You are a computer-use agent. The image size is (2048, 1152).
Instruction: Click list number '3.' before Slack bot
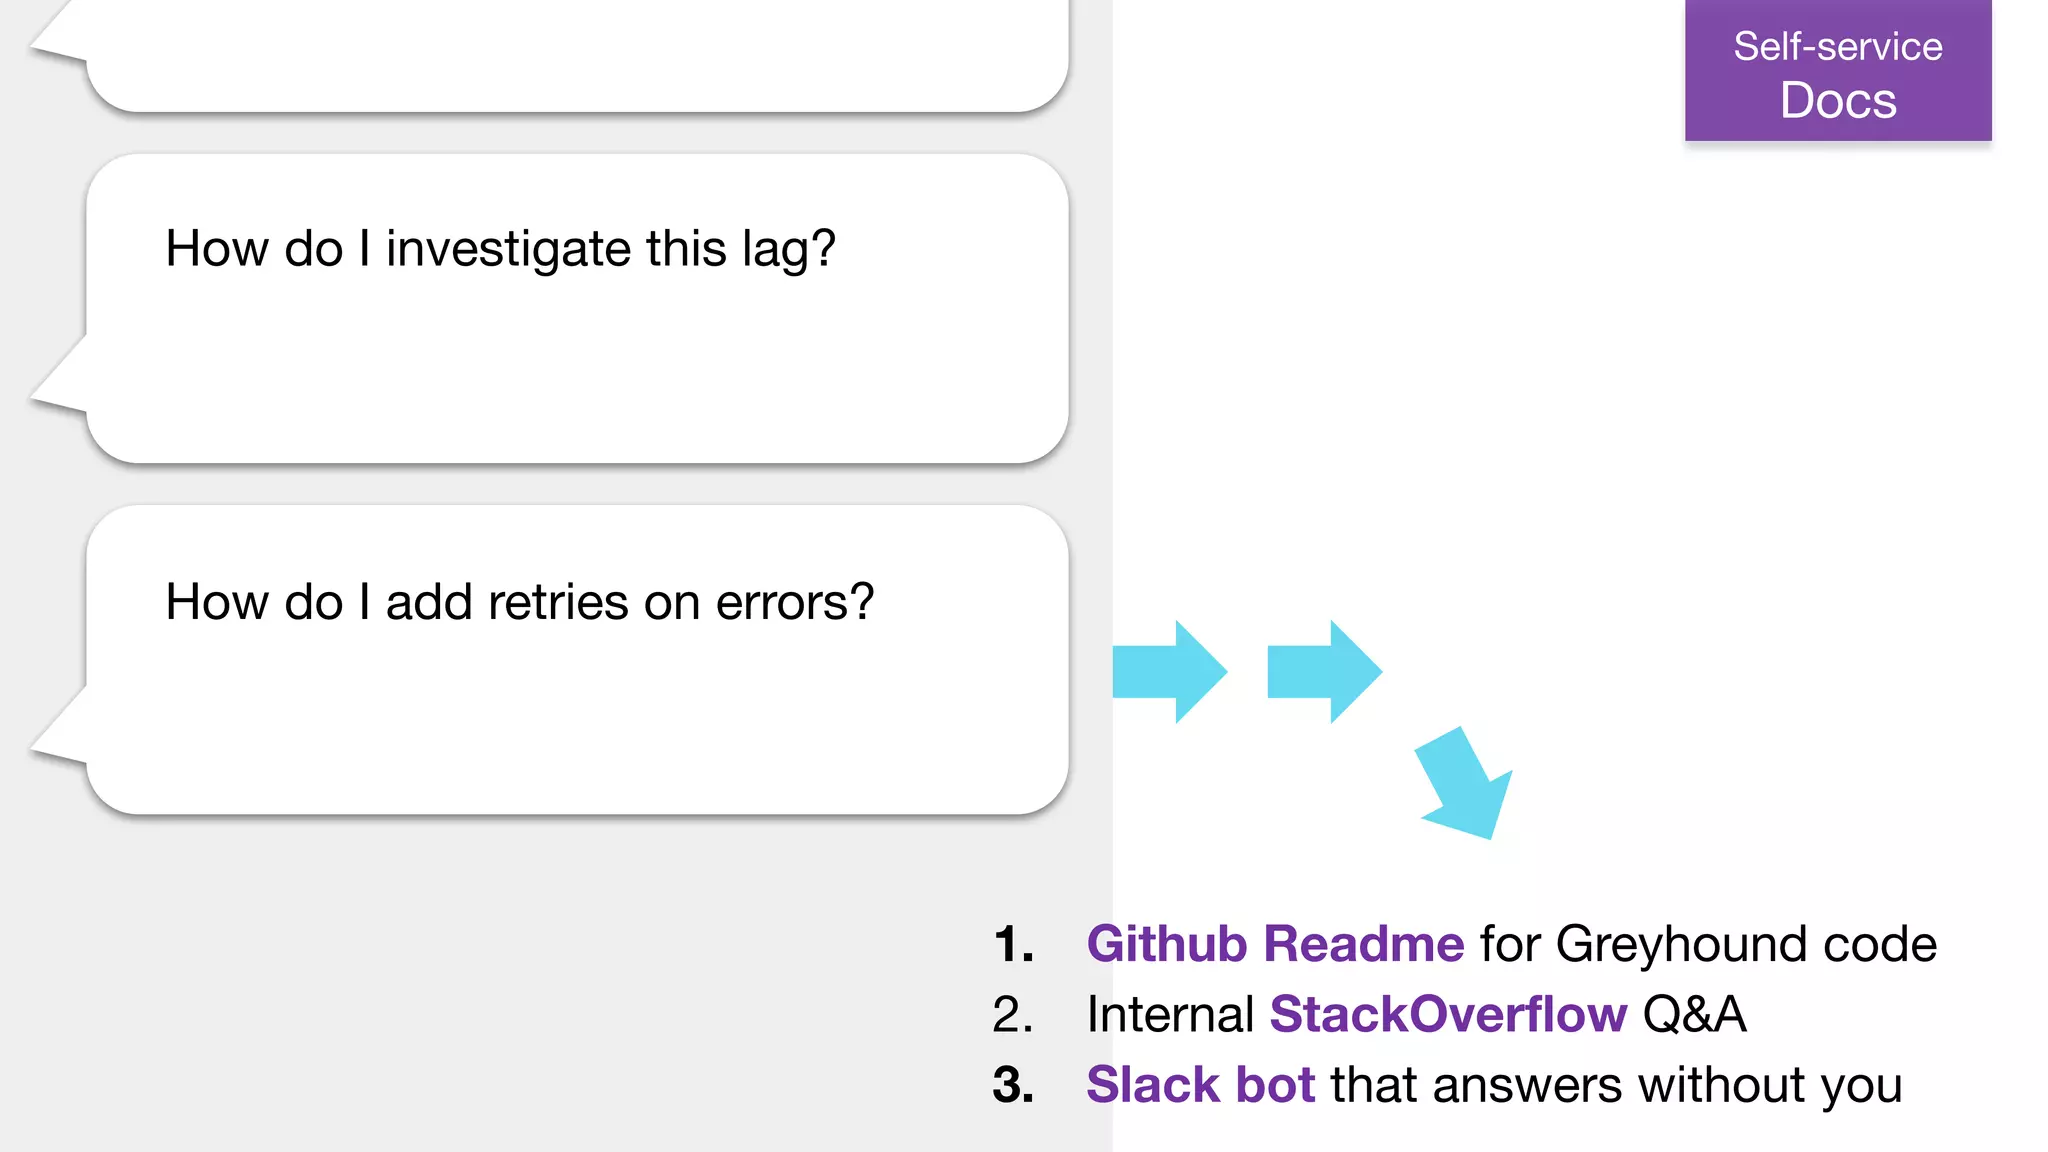coord(1013,1085)
